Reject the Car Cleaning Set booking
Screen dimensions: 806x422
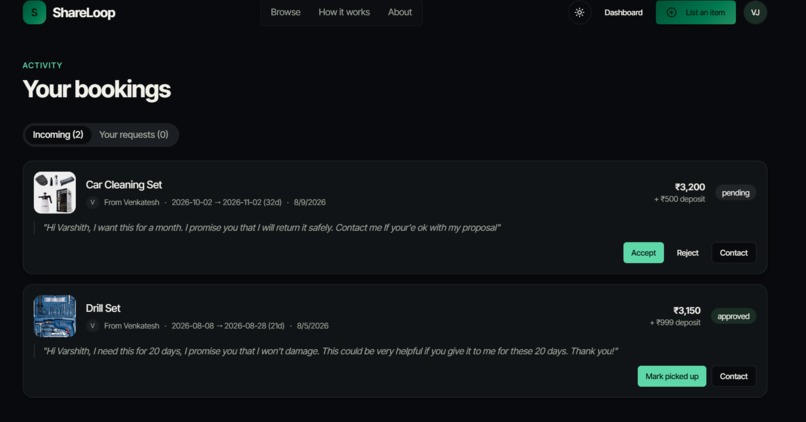click(x=687, y=253)
